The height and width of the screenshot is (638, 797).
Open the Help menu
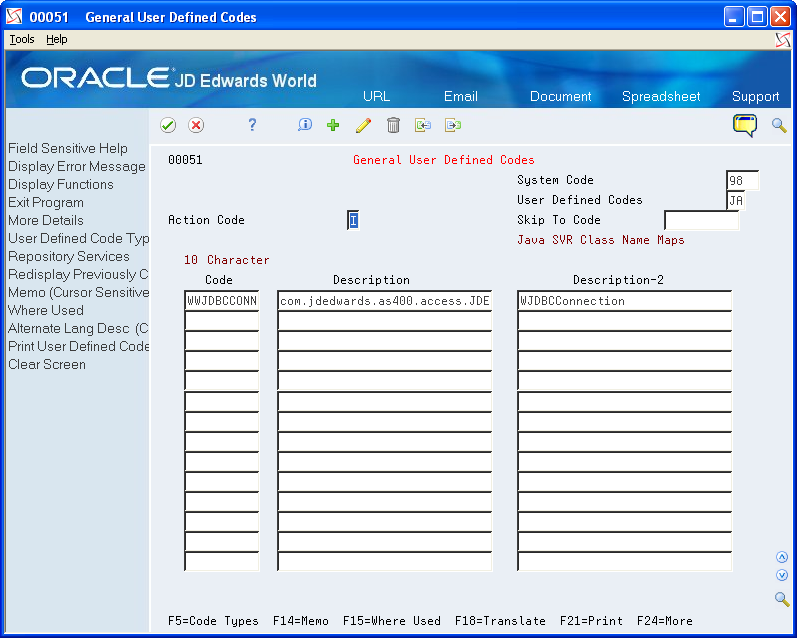click(56, 39)
